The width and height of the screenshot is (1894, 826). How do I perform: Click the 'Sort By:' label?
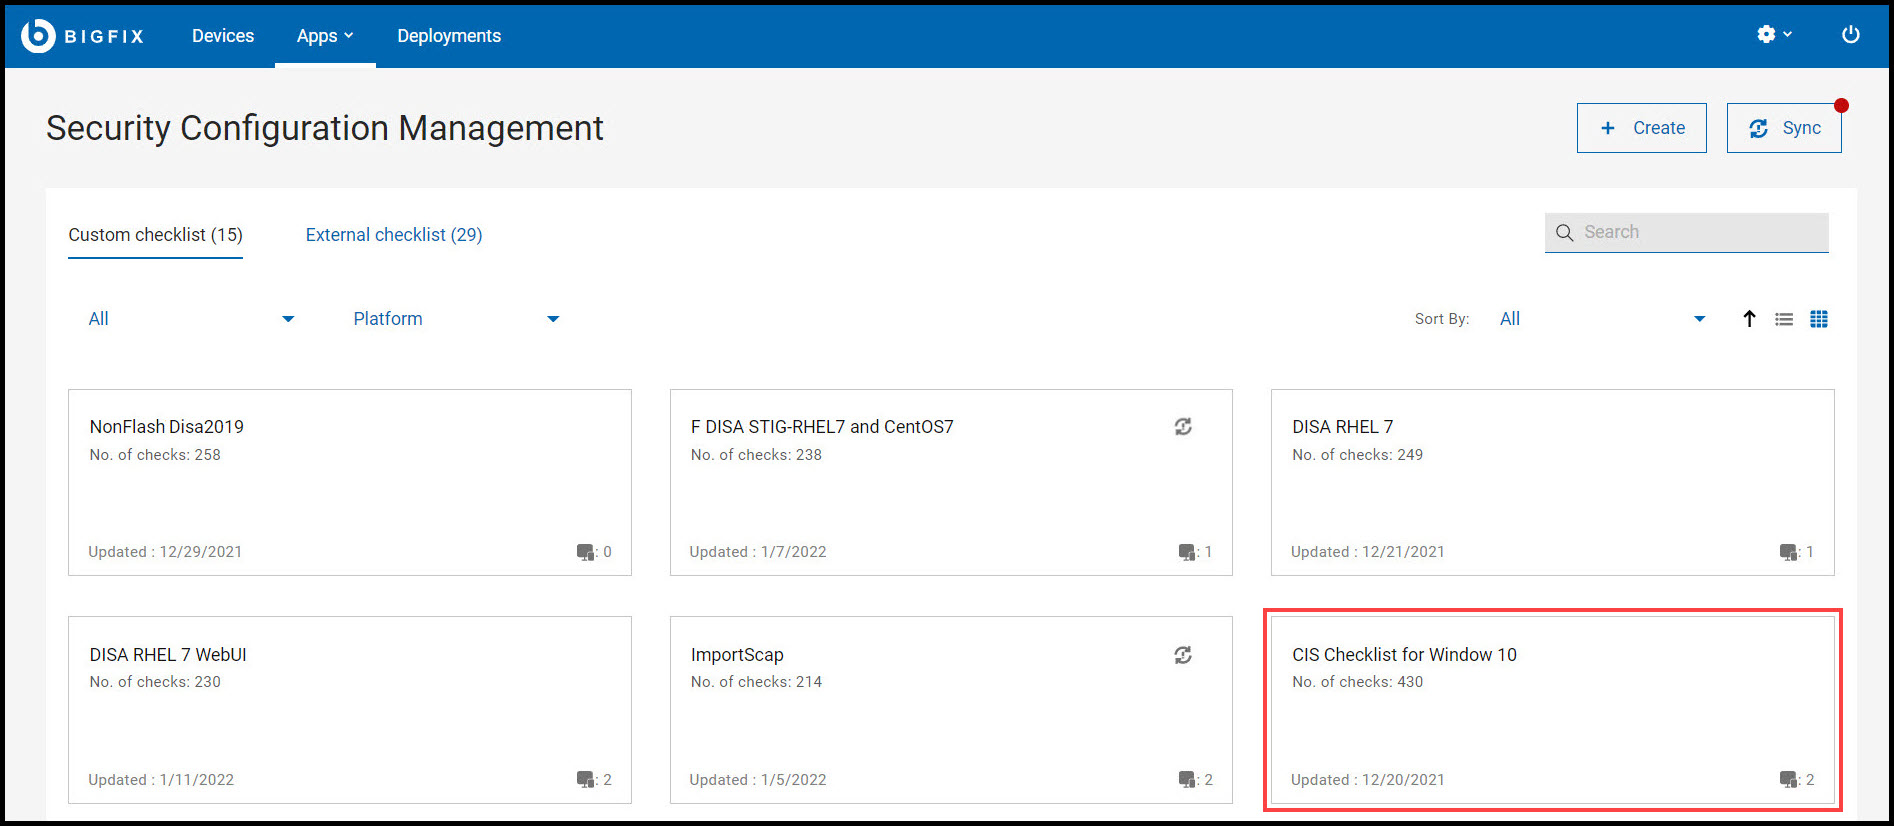point(1442,319)
